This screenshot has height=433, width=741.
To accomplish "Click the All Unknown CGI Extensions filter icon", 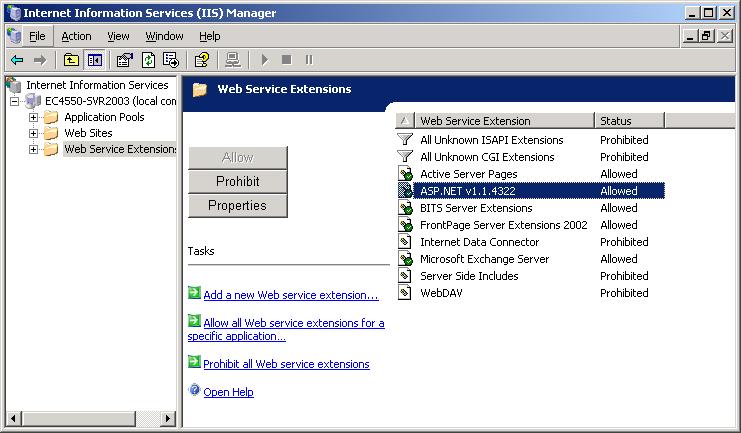I will pyautogui.click(x=405, y=156).
